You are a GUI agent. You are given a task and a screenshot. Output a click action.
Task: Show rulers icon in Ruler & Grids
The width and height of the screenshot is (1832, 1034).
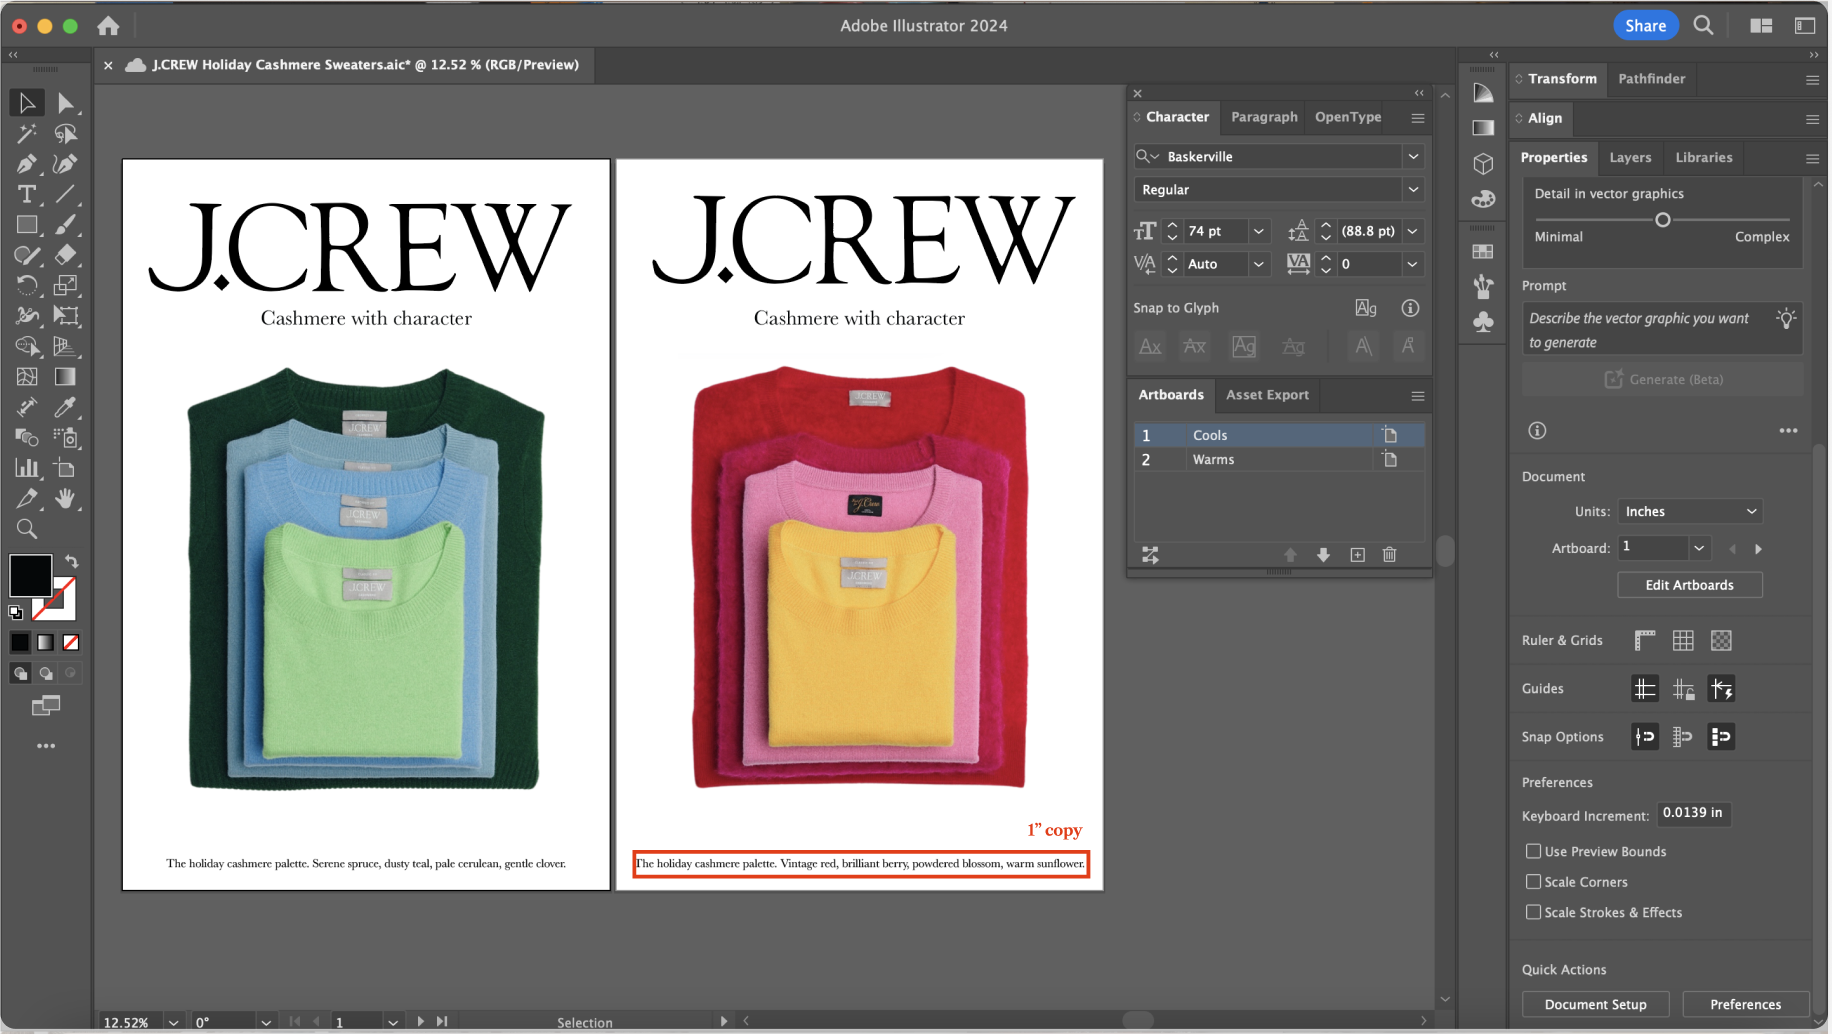[1645, 640]
